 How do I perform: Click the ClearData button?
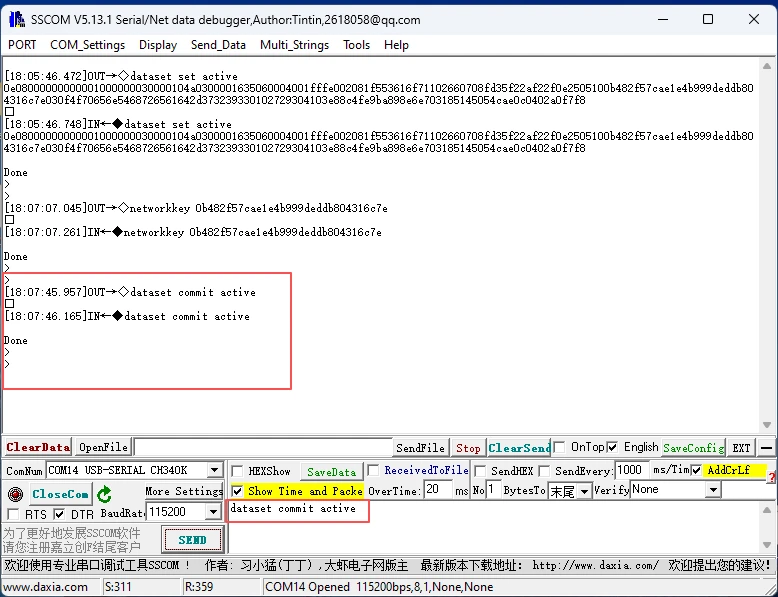coord(38,448)
